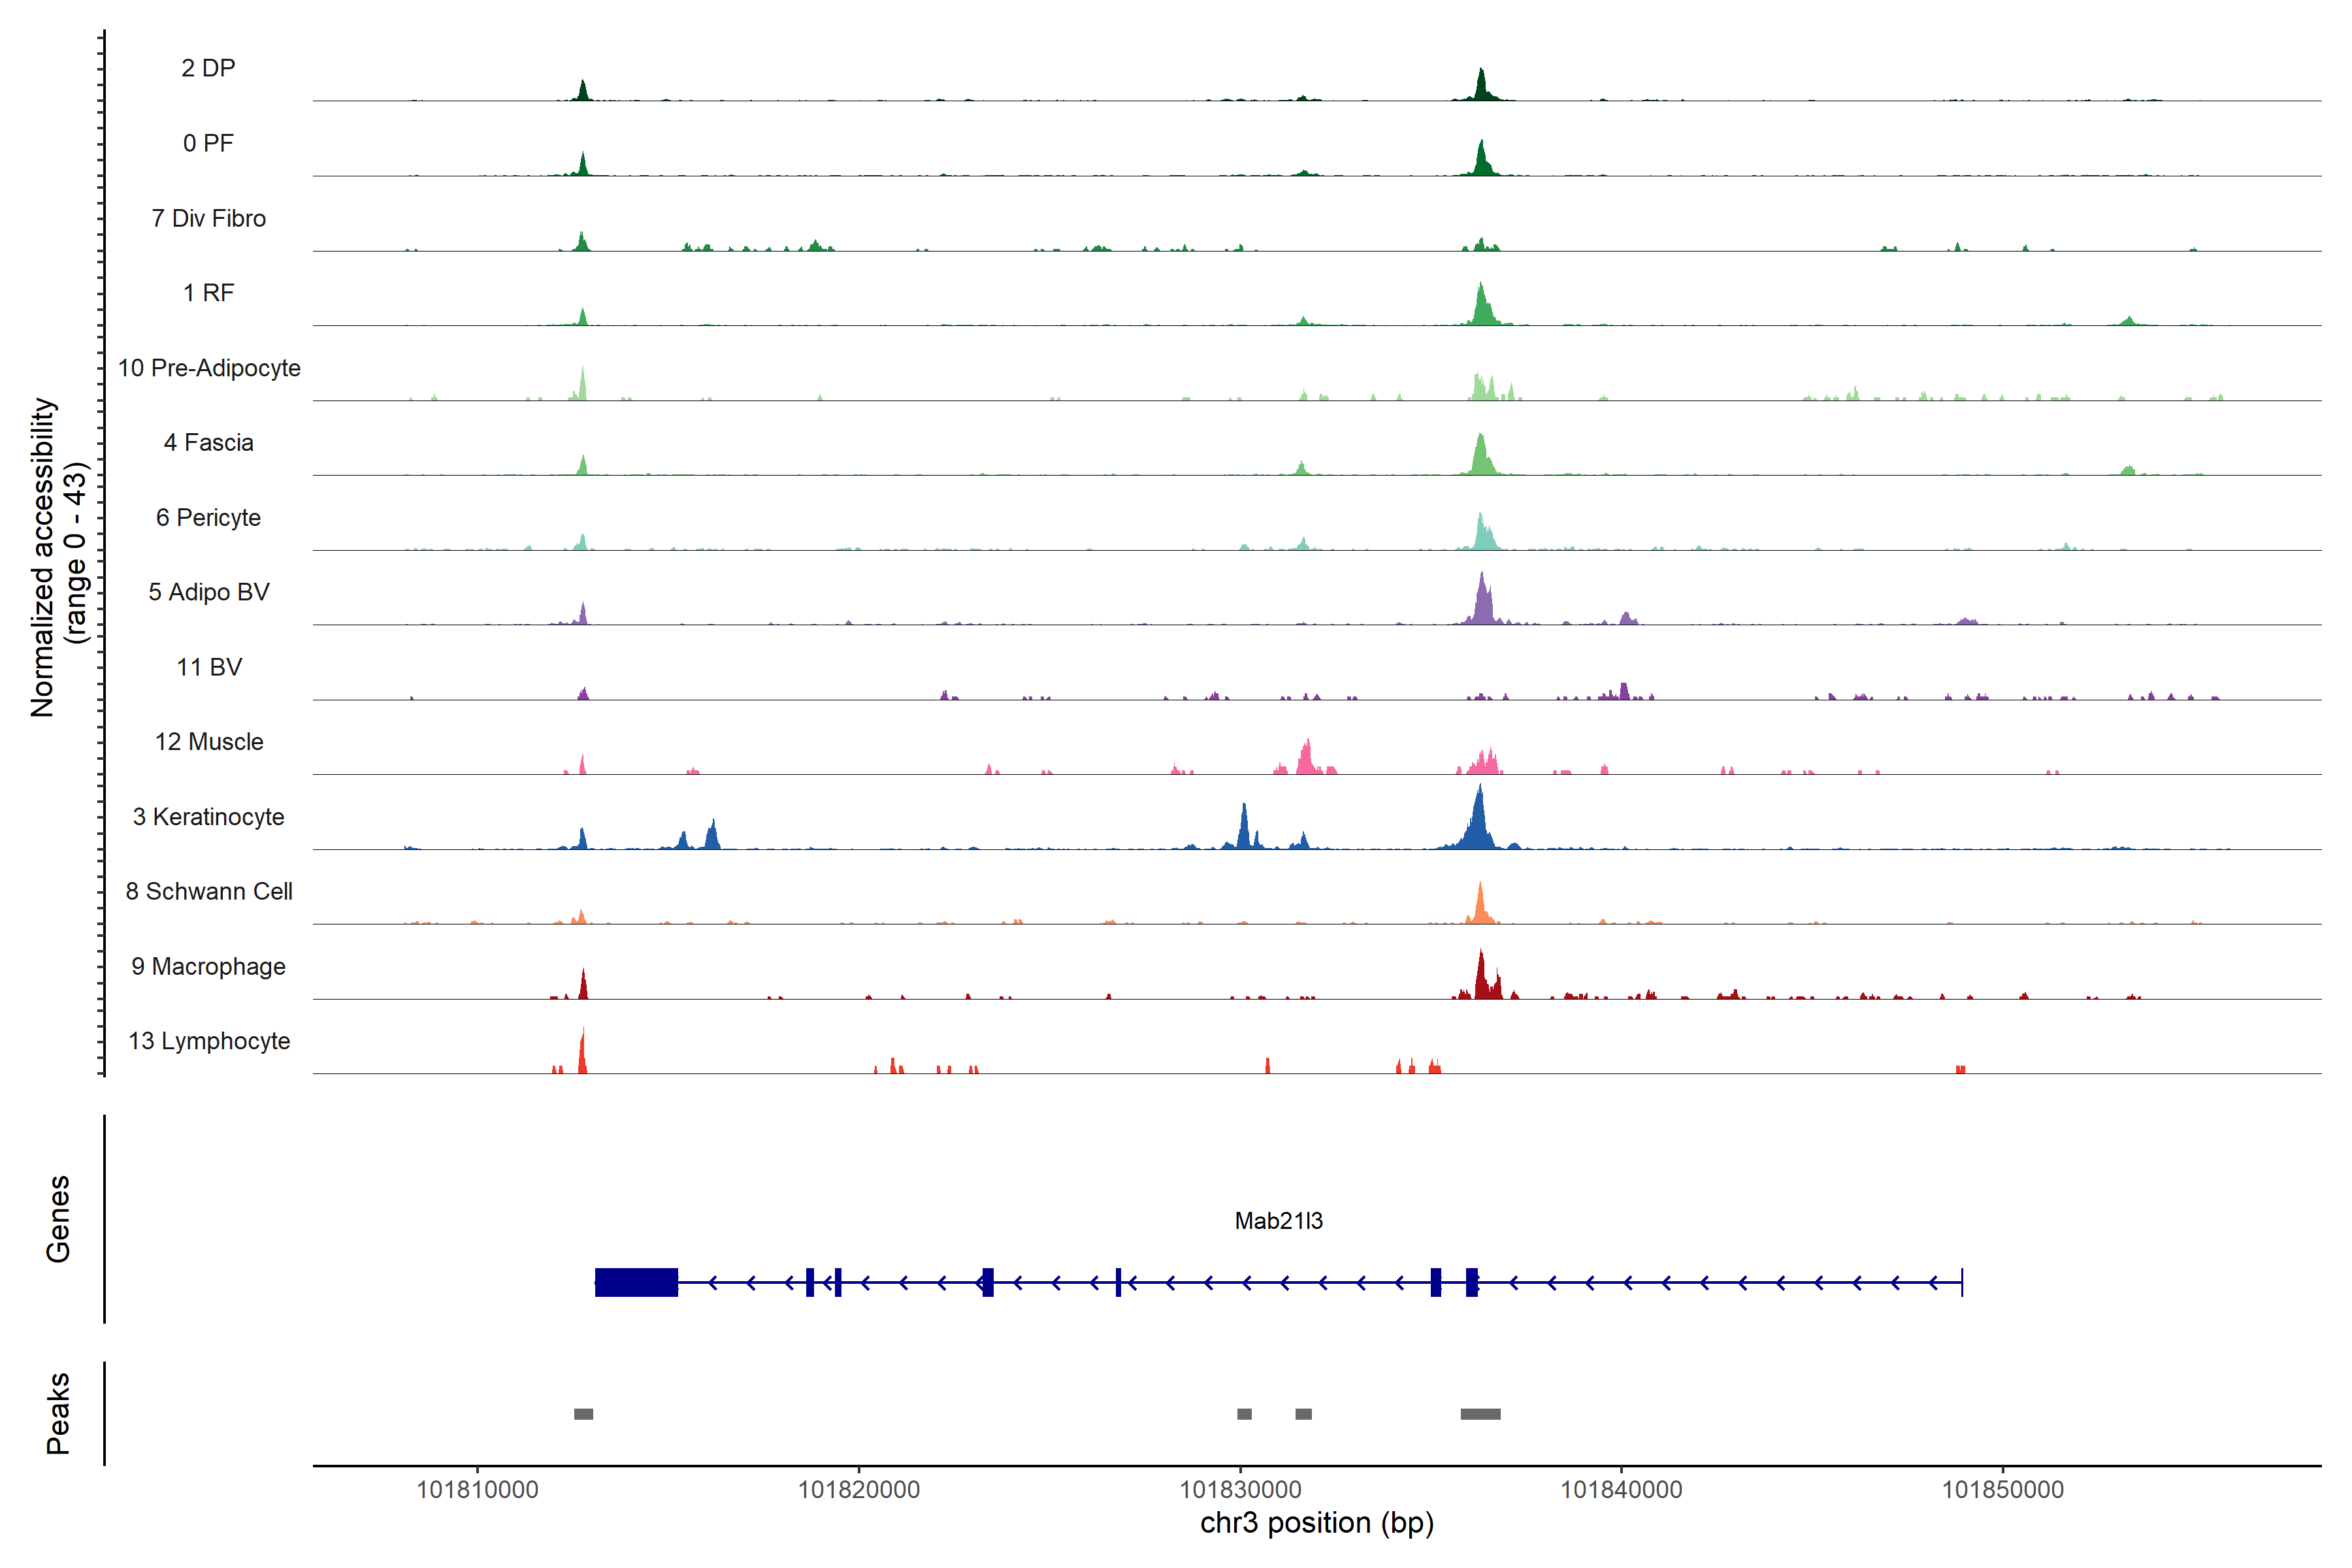Click the 101810000 axis tick label
The image size is (2352, 1568).
477,1490
